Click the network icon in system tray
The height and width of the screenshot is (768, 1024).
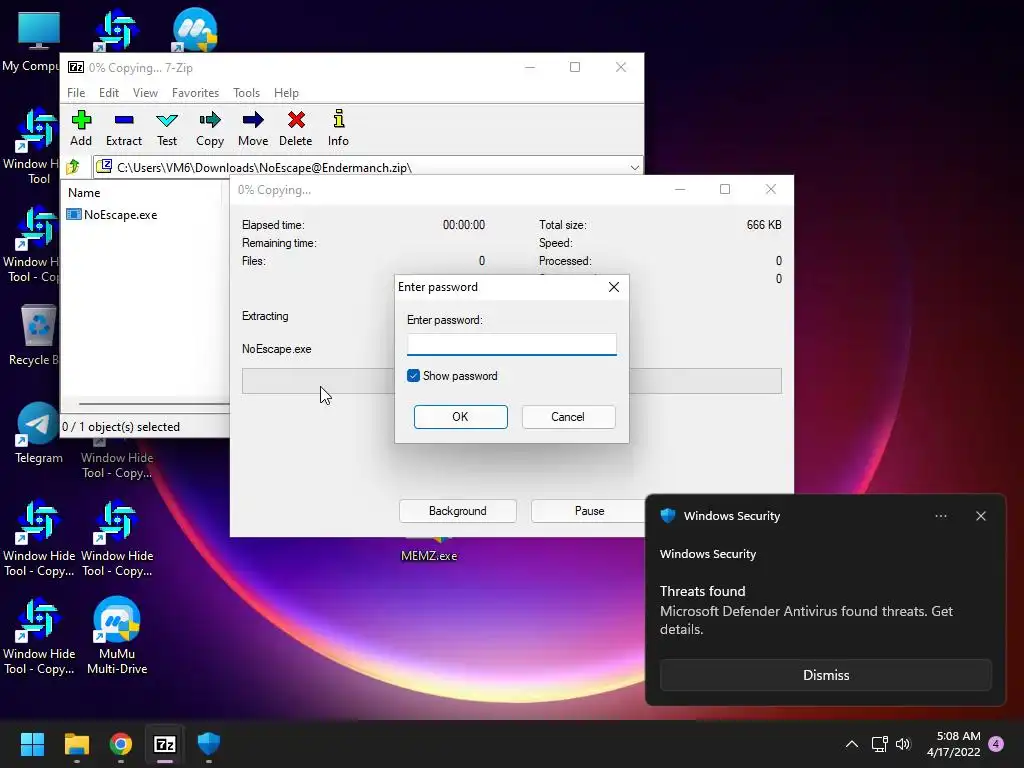[879, 744]
